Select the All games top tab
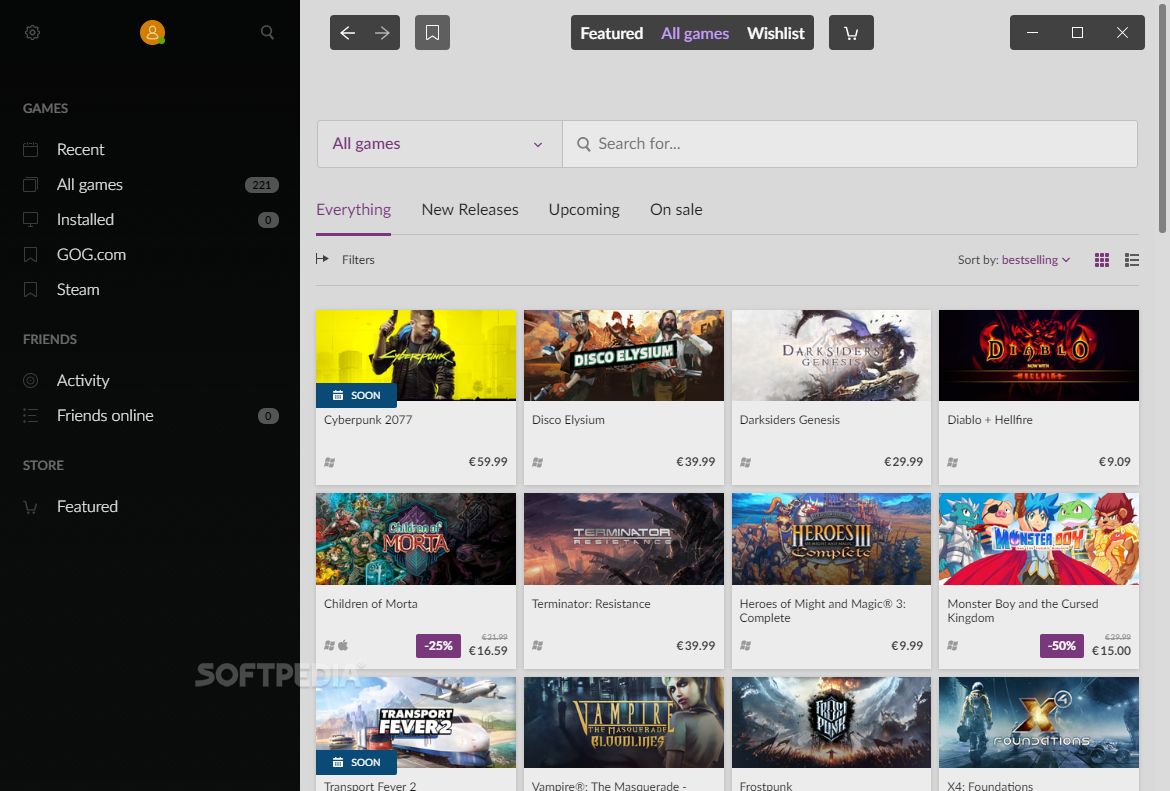Image resolution: width=1170 pixels, height=791 pixels. coord(695,34)
